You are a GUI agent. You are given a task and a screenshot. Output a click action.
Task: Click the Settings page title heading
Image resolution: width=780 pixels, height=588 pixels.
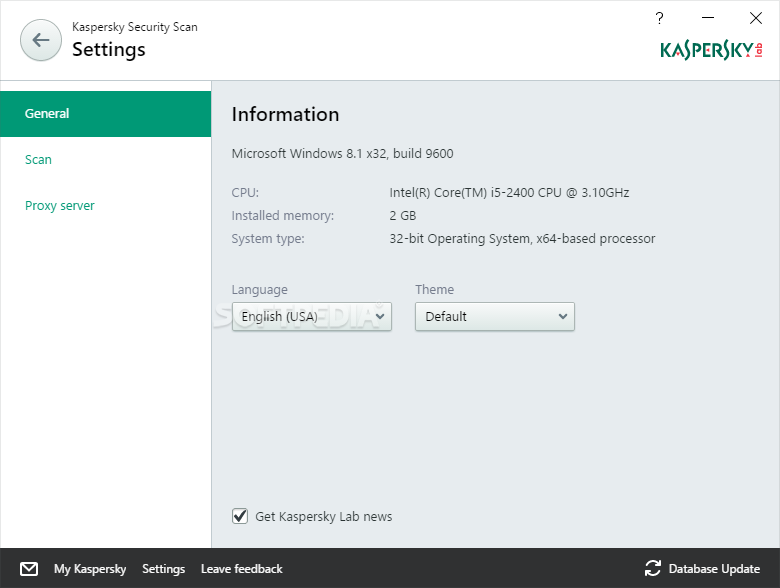(x=109, y=50)
